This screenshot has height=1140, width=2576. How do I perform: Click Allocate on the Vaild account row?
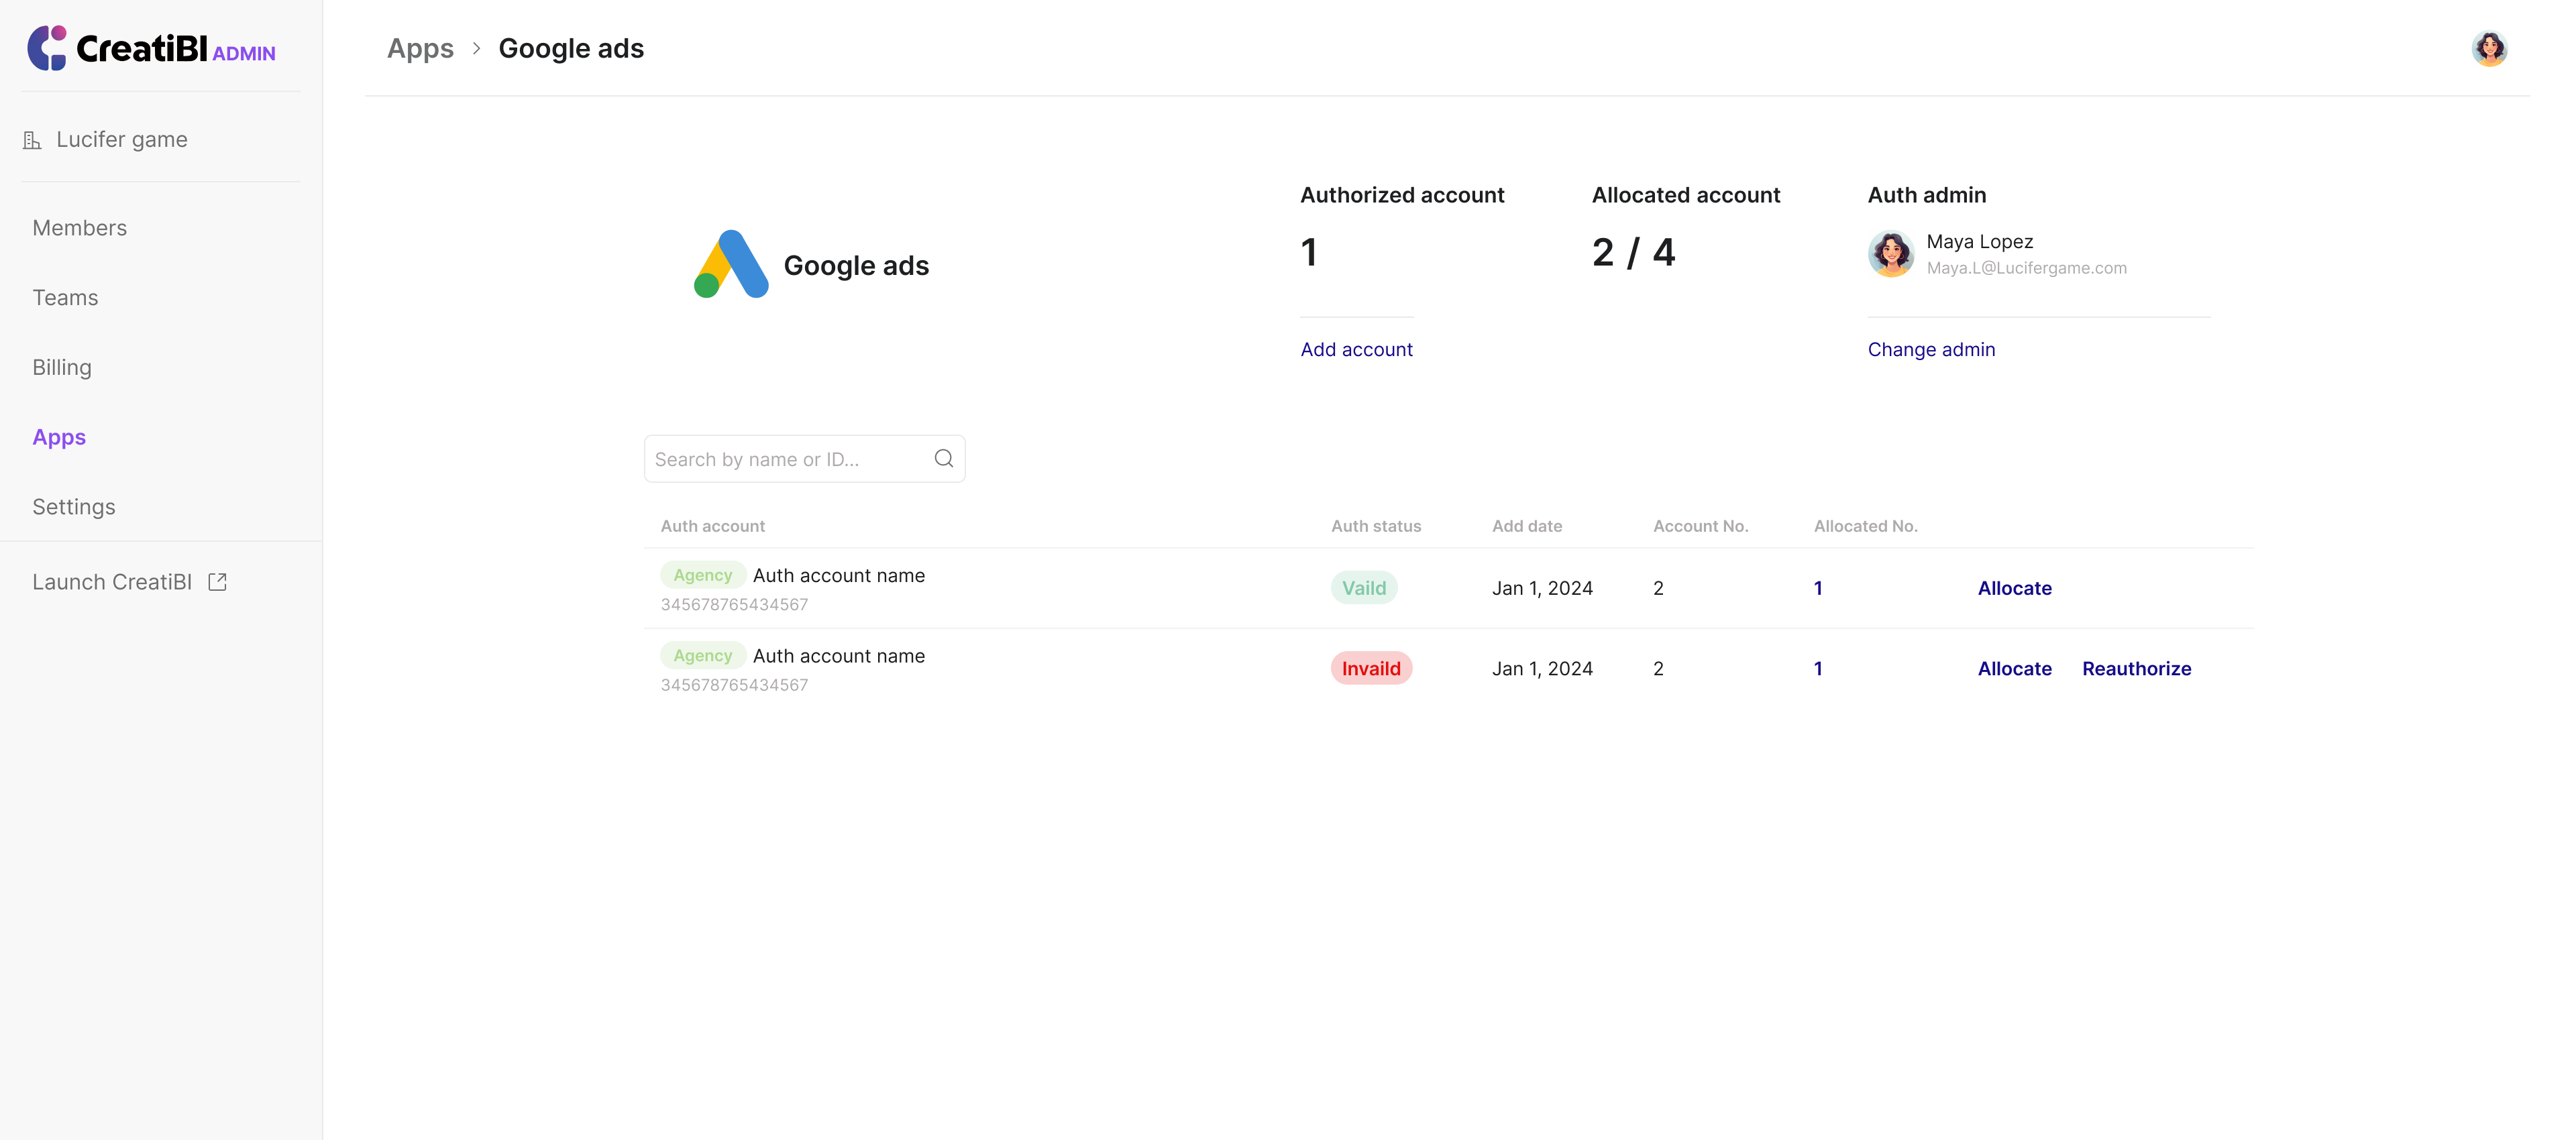tap(2014, 588)
